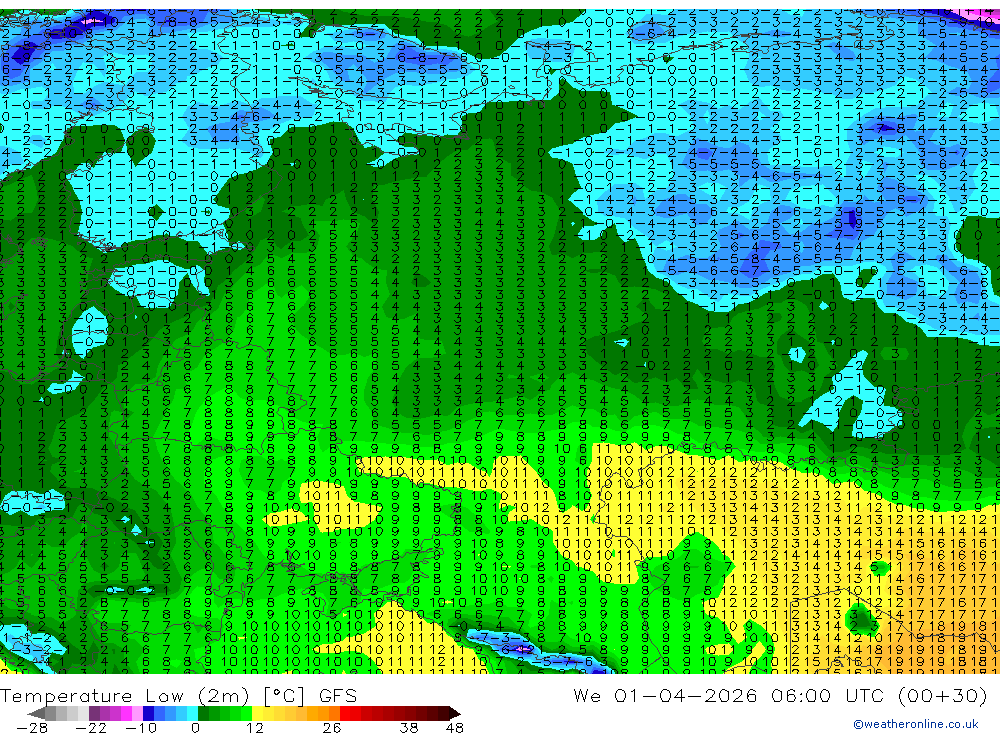Click the legend label "12"
This screenshot has width=1000, height=733.
[x=255, y=727]
